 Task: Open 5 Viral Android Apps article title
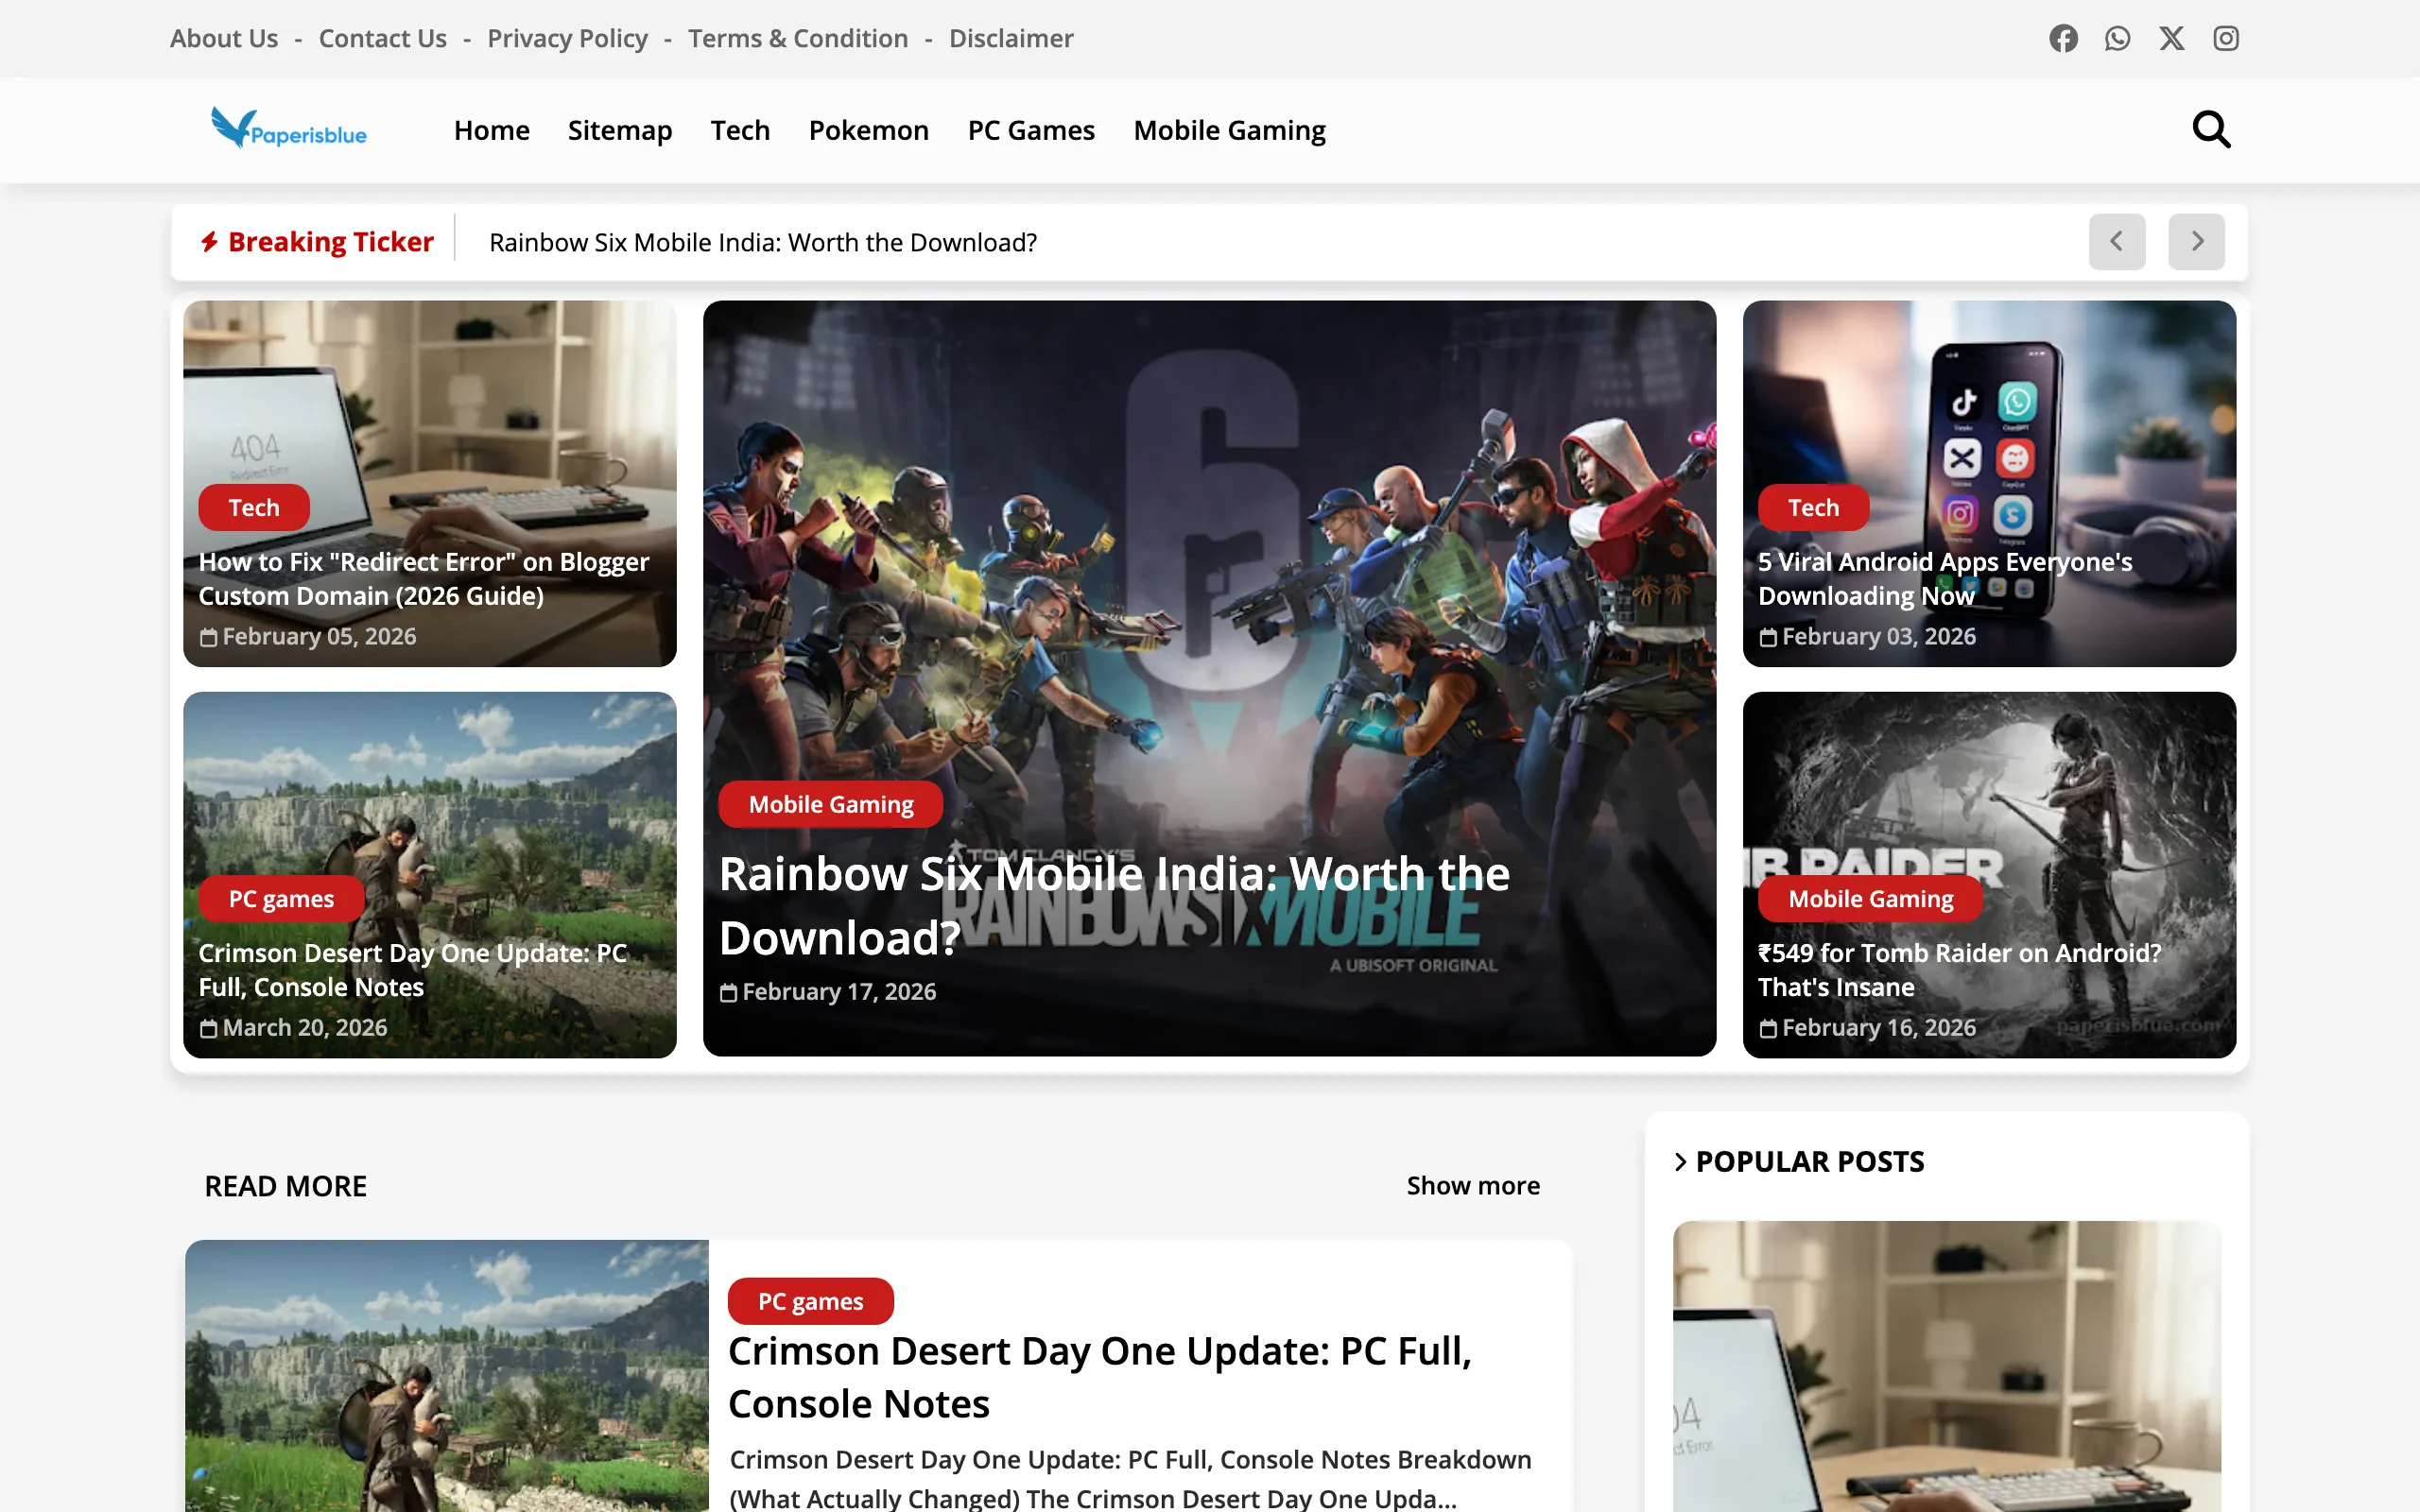click(1945, 579)
